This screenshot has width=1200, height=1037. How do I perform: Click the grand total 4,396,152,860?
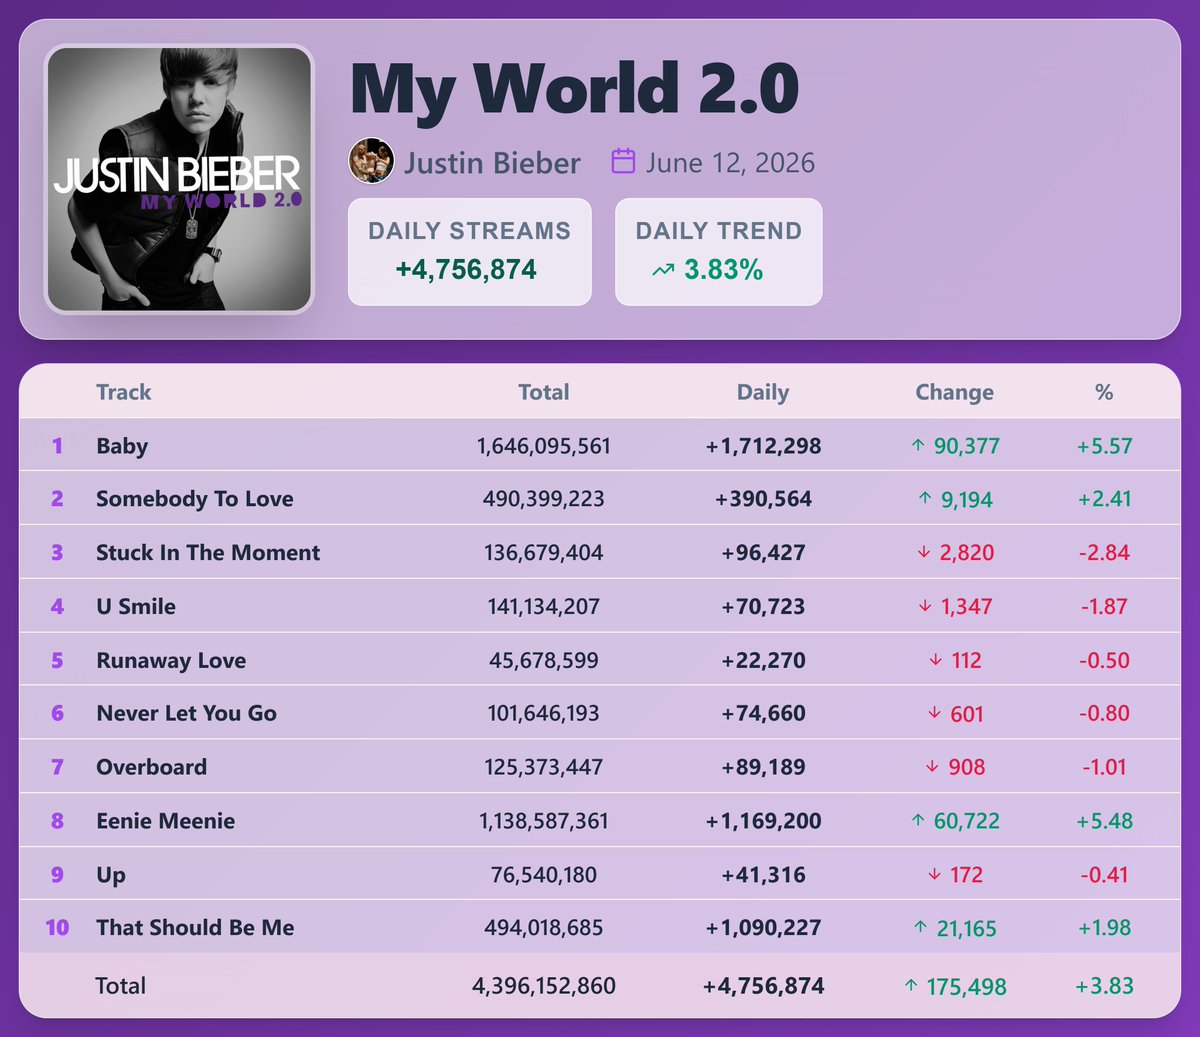[x=544, y=986]
